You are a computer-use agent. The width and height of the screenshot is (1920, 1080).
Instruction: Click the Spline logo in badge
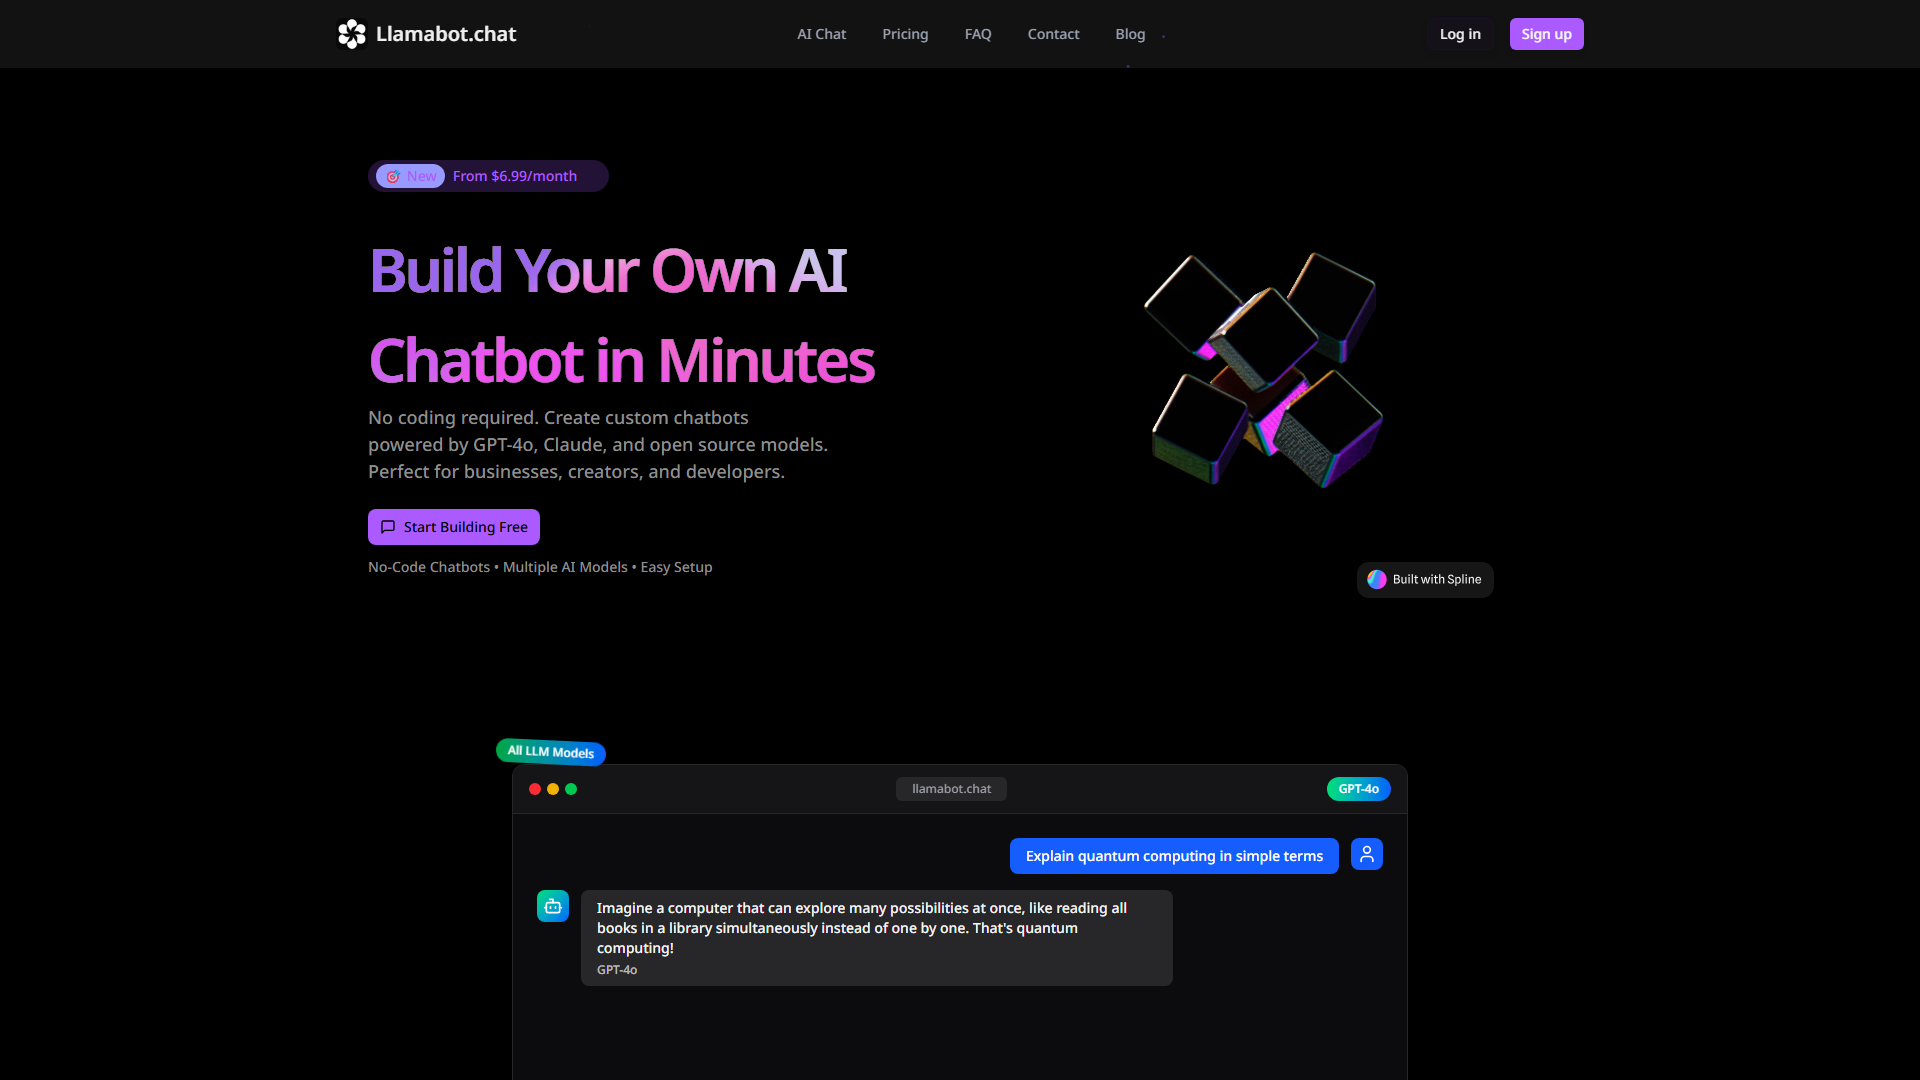1377,579
